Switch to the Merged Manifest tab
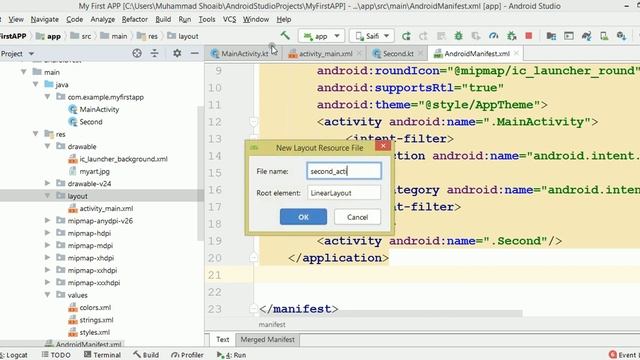 (x=267, y=339)
